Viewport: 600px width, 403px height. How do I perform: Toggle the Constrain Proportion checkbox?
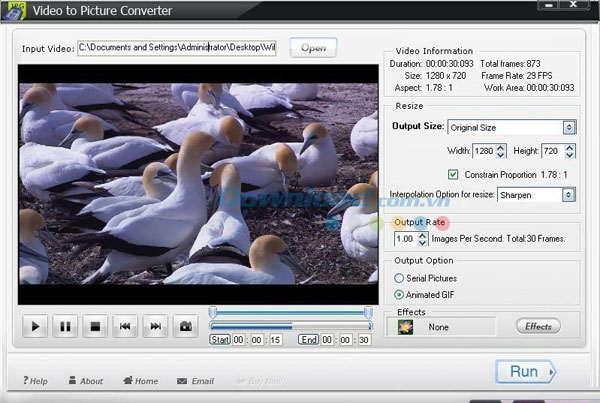pos(453,174)
